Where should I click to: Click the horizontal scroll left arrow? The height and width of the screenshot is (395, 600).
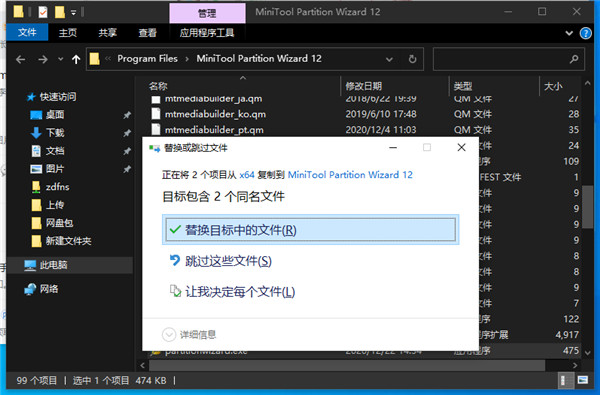(143, 365)
